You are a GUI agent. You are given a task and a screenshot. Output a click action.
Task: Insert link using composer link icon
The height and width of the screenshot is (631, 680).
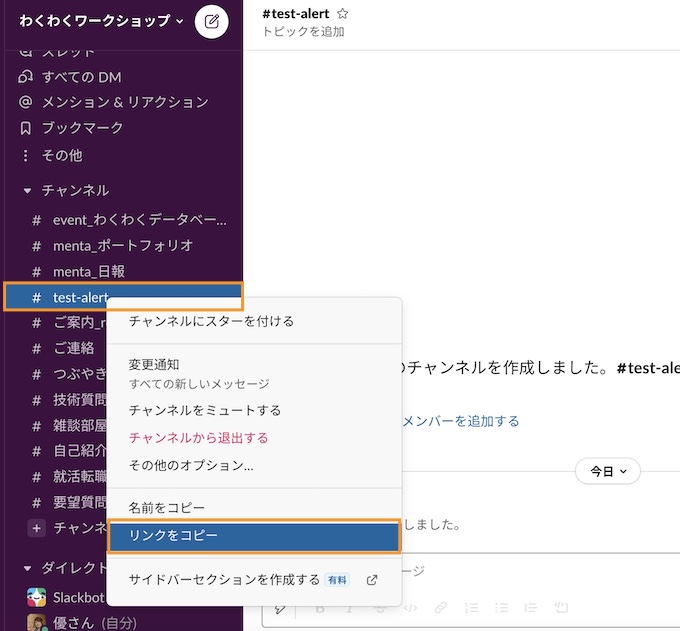pyautogui.click(x=441, y=608)
